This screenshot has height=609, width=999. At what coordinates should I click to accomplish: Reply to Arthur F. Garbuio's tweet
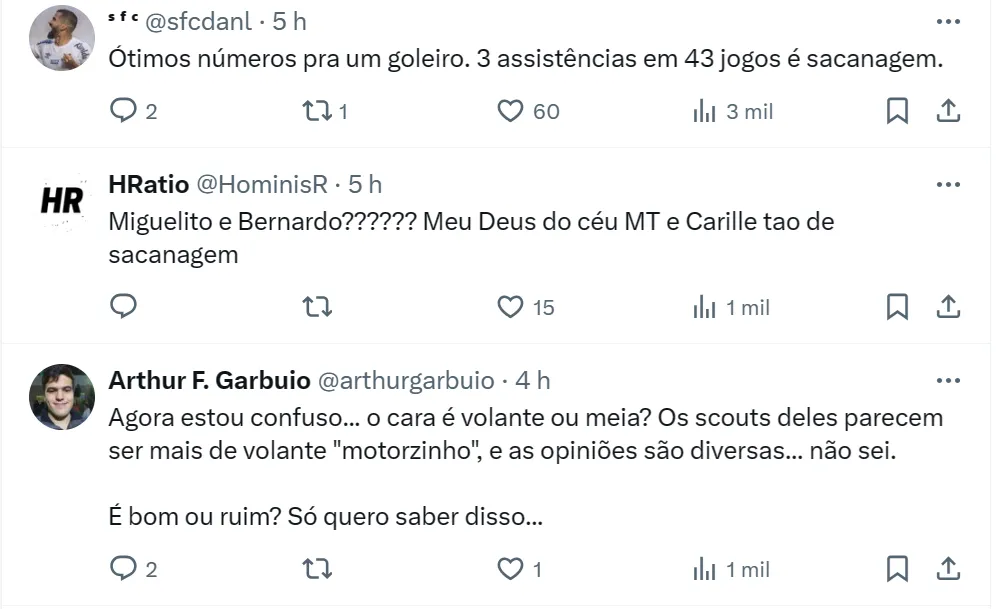pos(123,569)
